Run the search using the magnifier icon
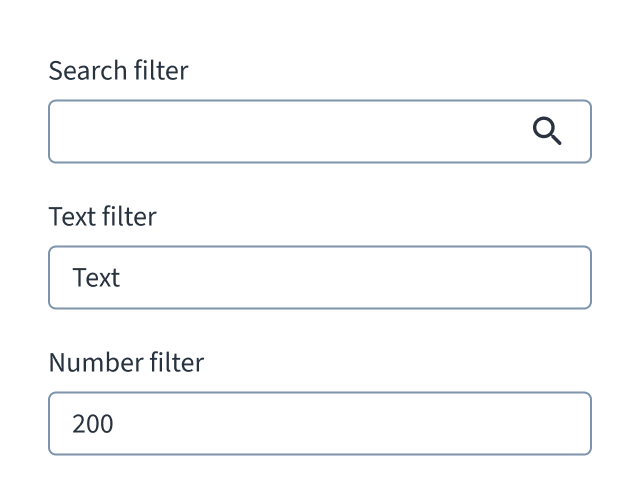The width and height of the screenshot is (640, 503). [547, 131]
